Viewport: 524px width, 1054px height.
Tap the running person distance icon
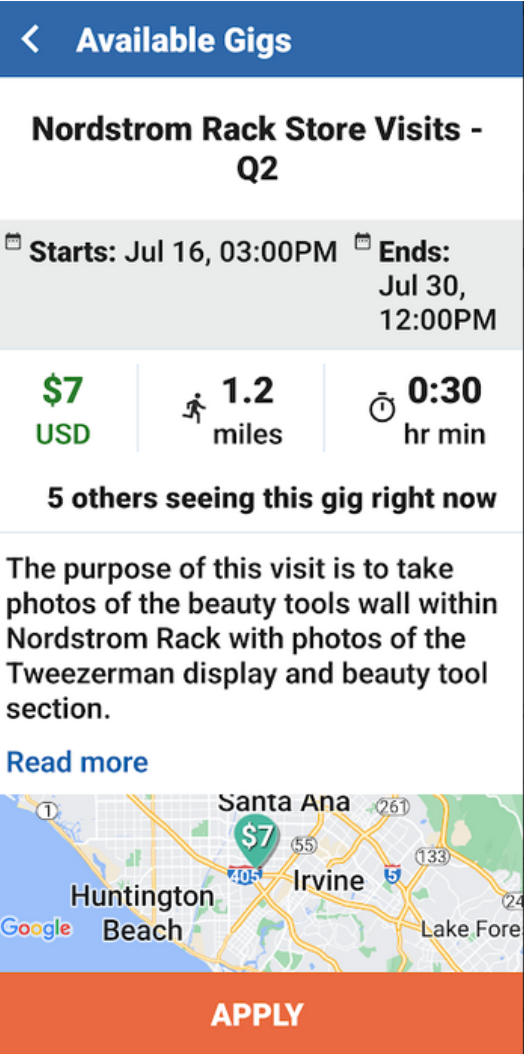195,409
